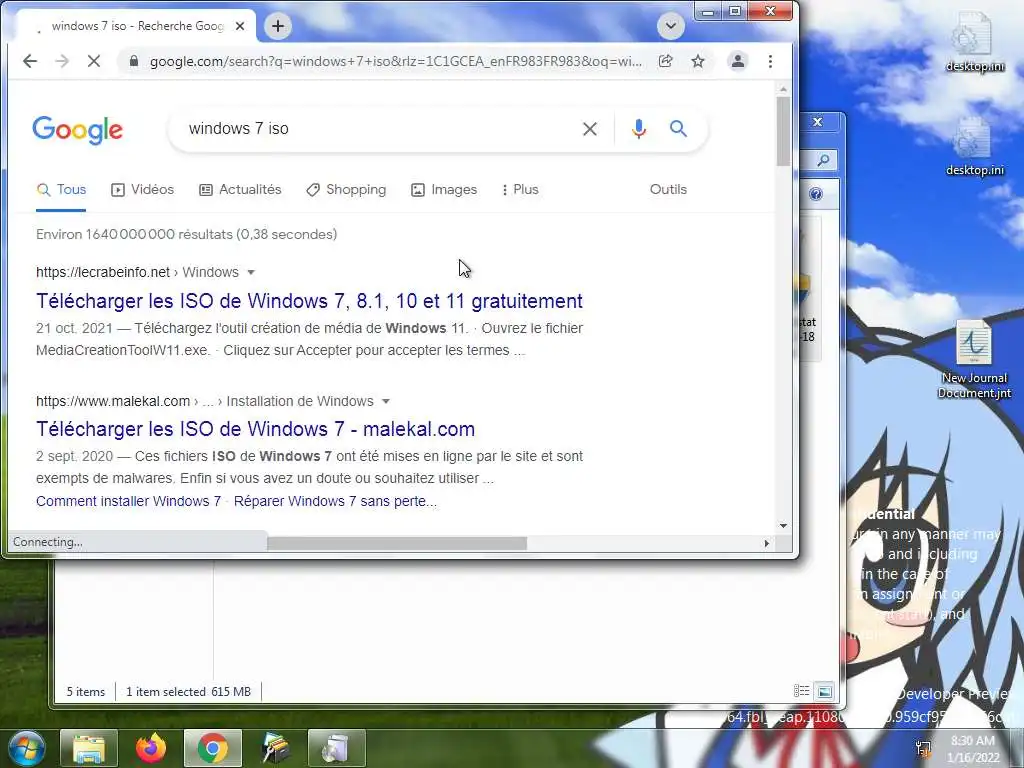Click "5 items" in Explorer status bar
The height and width of the screenshot is (768, 1024).
pos(86,692)
